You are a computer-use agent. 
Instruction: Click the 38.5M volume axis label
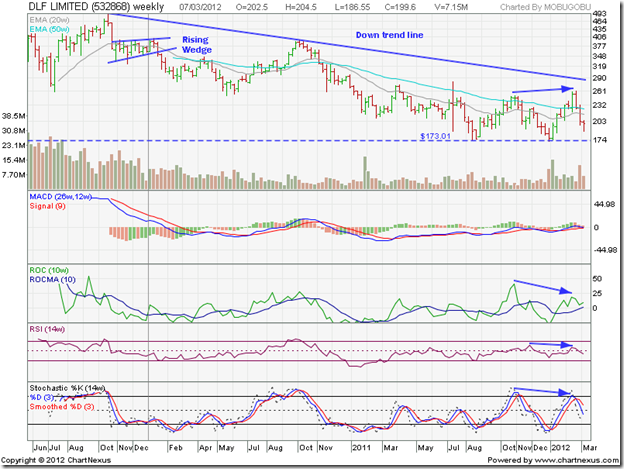[x=14, y=116]
